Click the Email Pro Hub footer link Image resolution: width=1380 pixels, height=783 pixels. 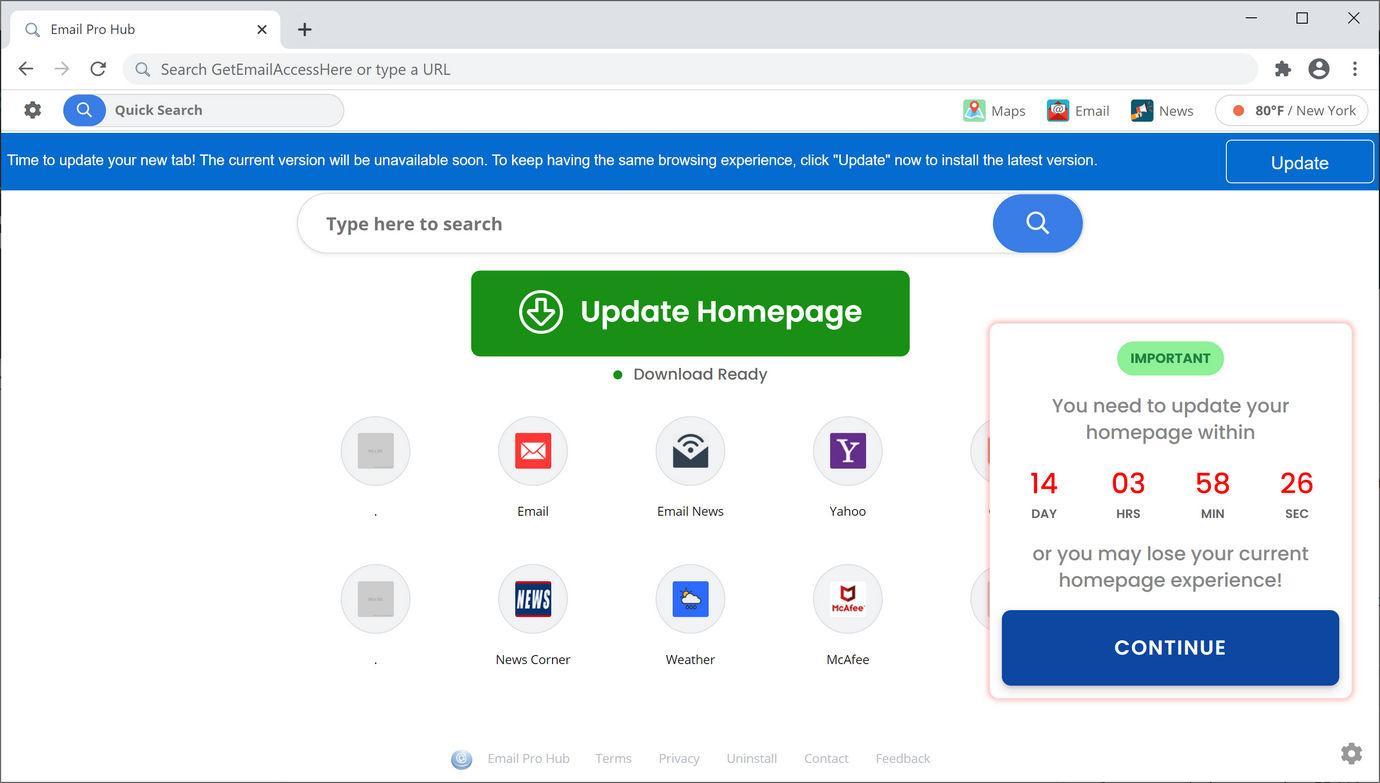[528, 758]
